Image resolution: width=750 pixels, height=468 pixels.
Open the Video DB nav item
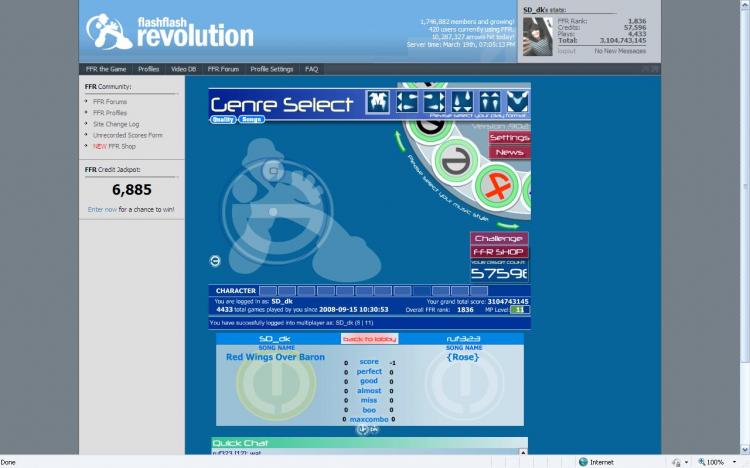[184, 69]
